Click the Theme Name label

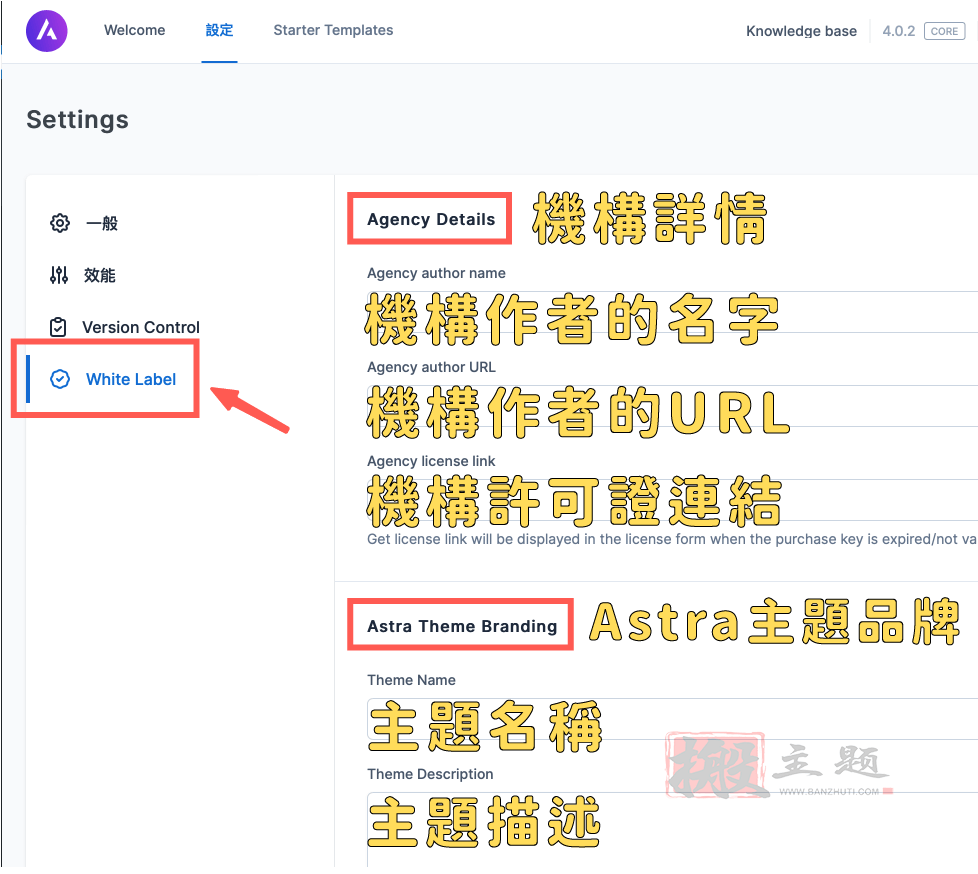411,680
